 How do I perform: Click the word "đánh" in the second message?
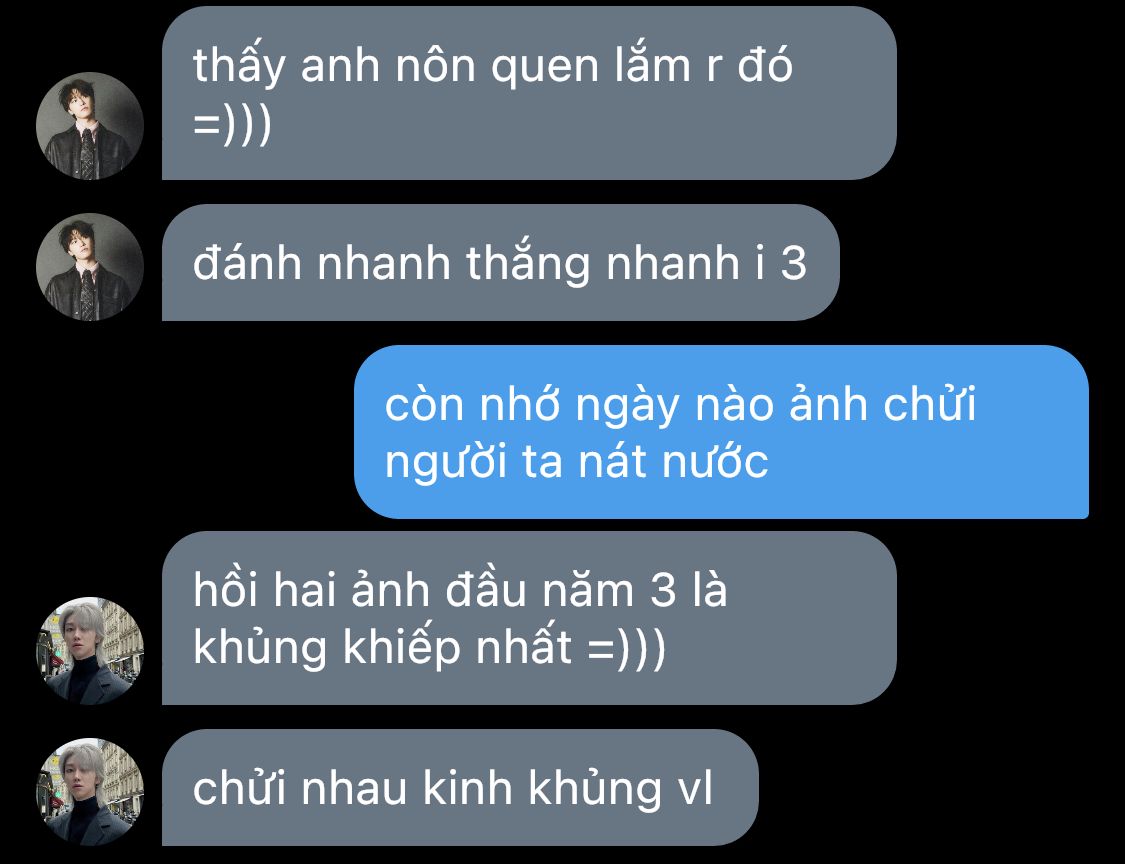point(248,263)
